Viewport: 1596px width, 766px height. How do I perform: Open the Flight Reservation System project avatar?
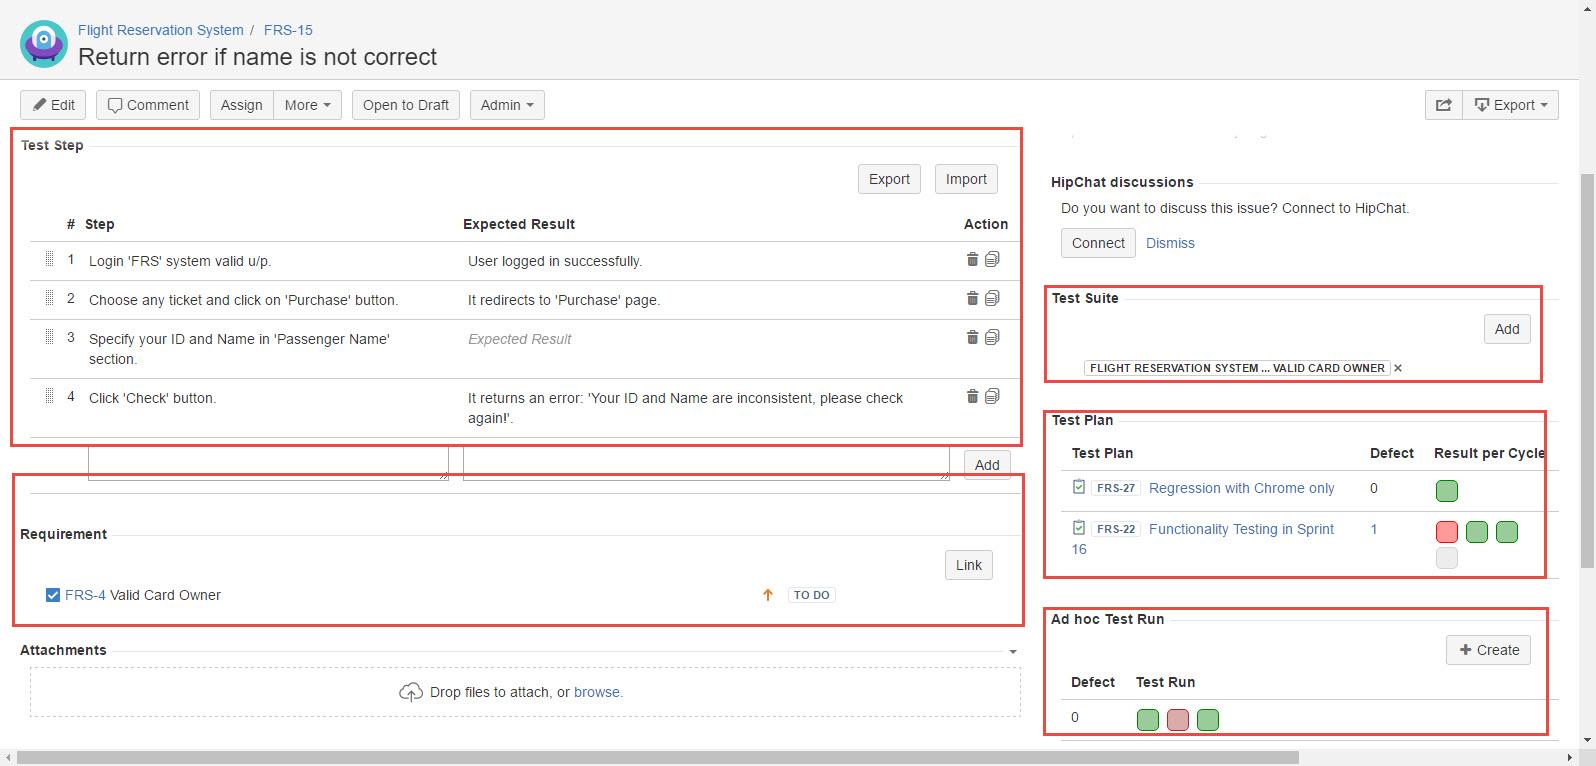44,44
